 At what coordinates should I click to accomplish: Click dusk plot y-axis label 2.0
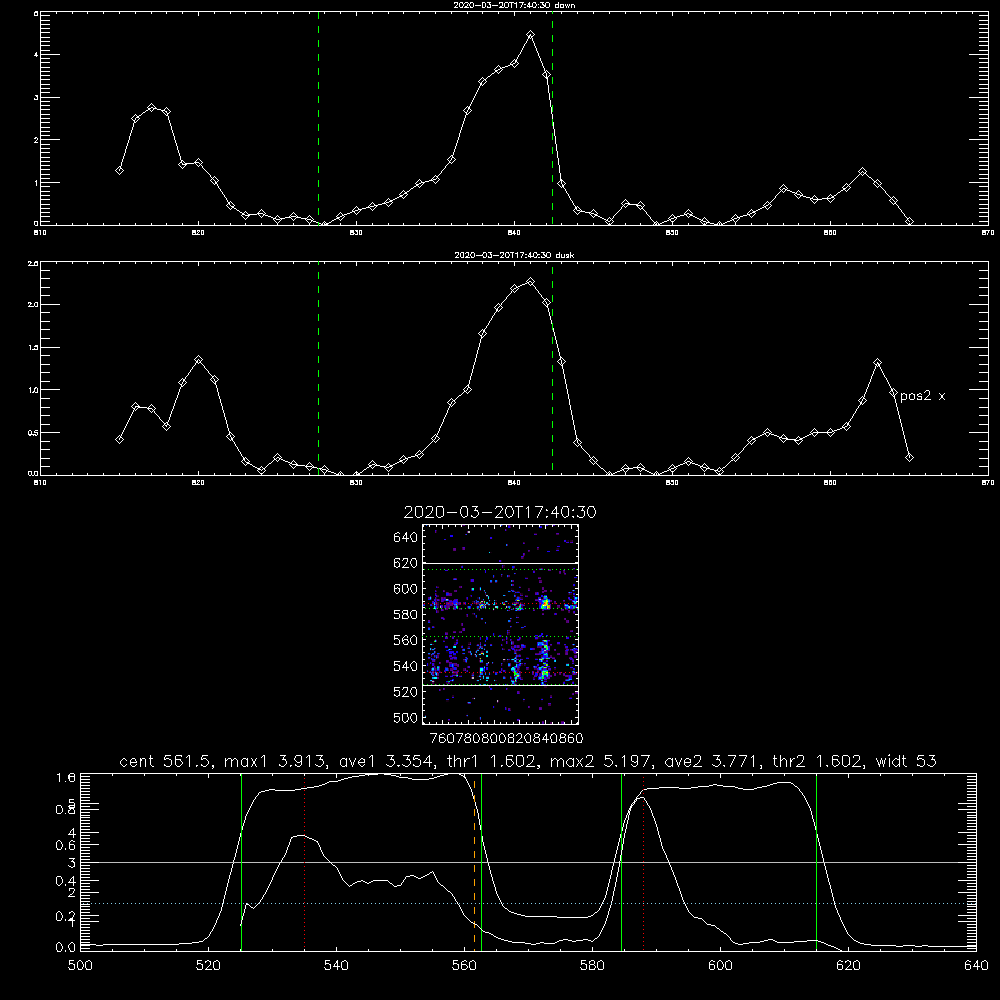click(34, 304)
